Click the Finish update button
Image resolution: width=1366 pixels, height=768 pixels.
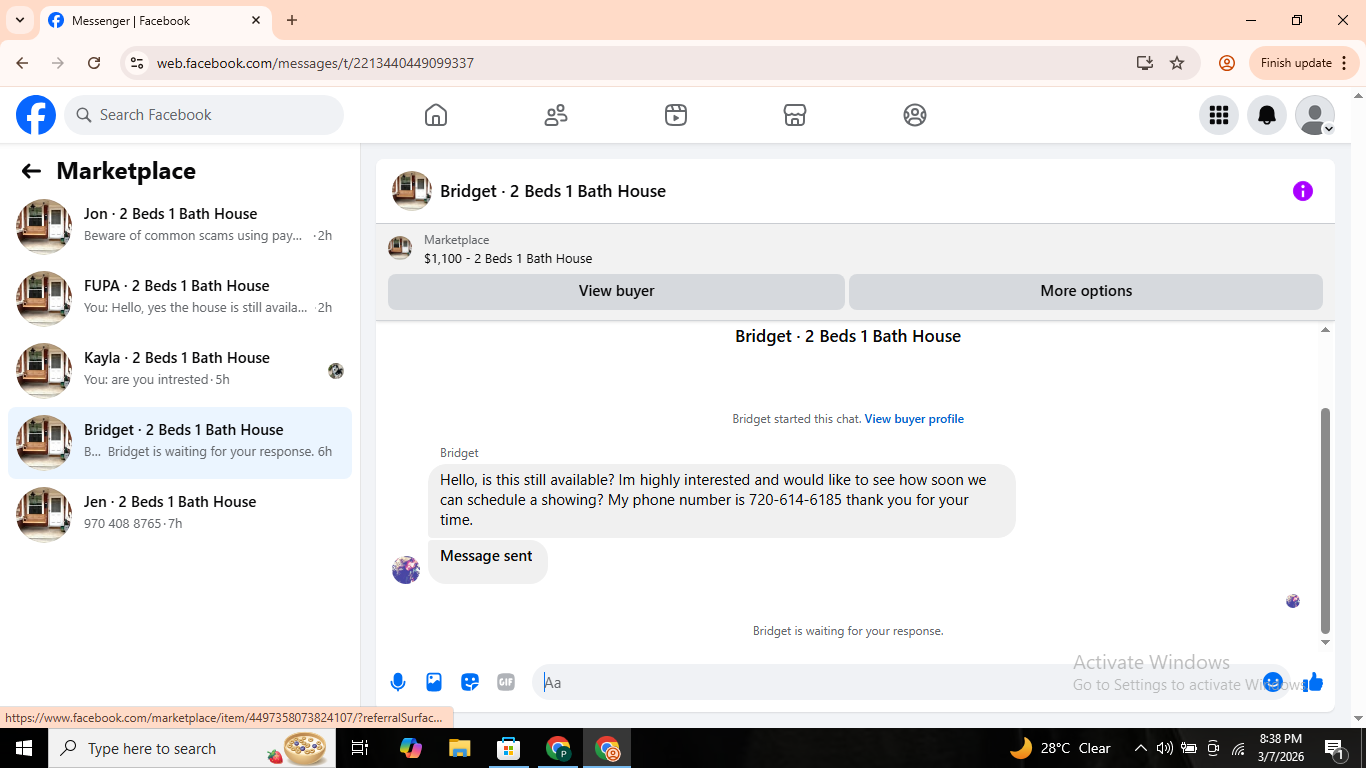pos(1304,63)
